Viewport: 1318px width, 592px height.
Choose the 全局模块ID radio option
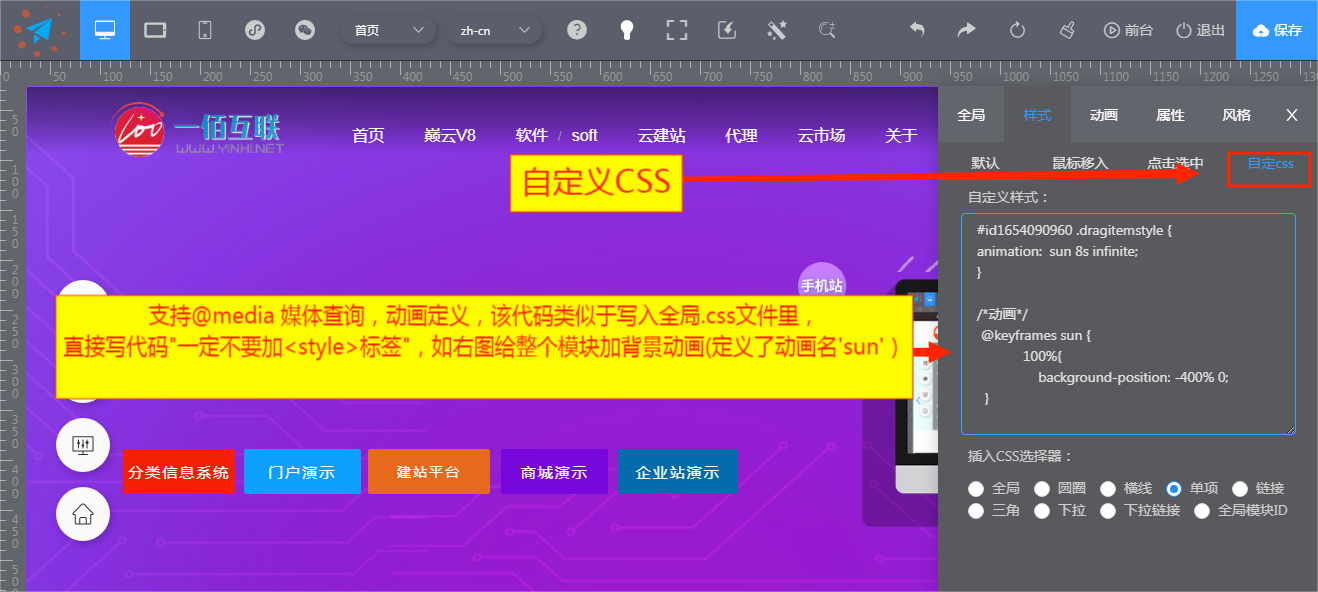[x=1202, y=511]
